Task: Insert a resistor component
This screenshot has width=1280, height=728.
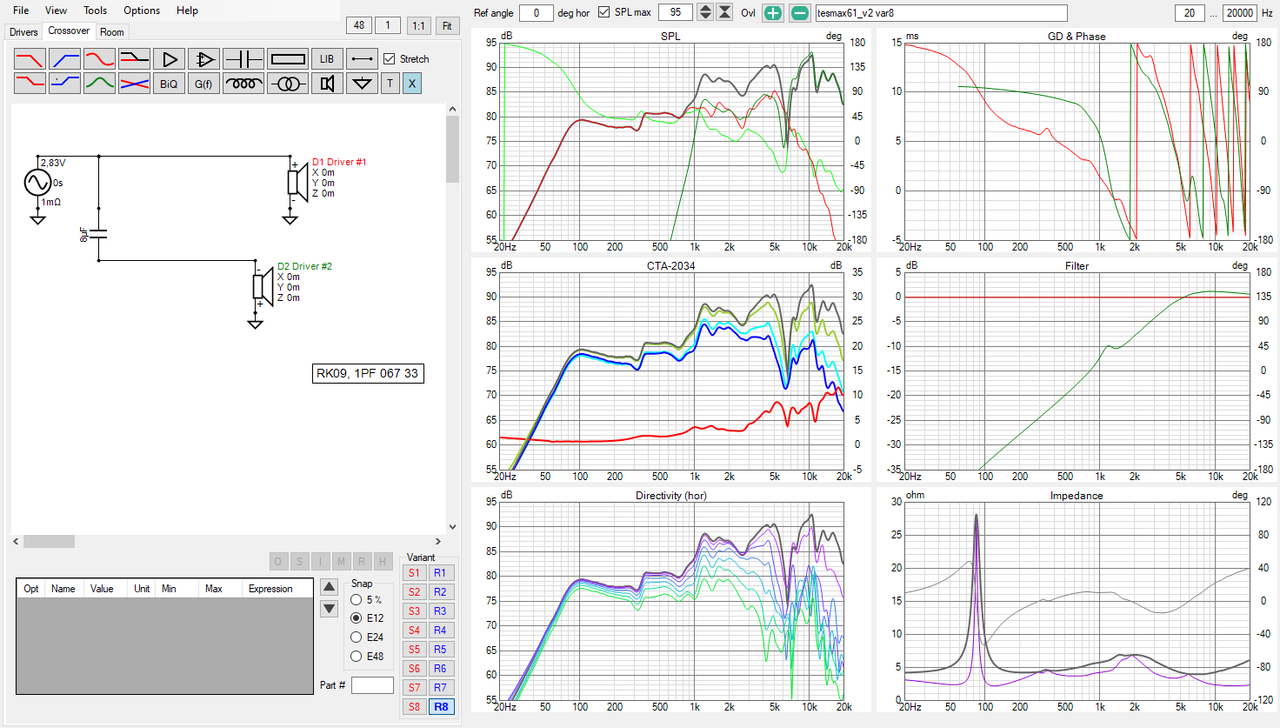Action: (x=287, y=59)
